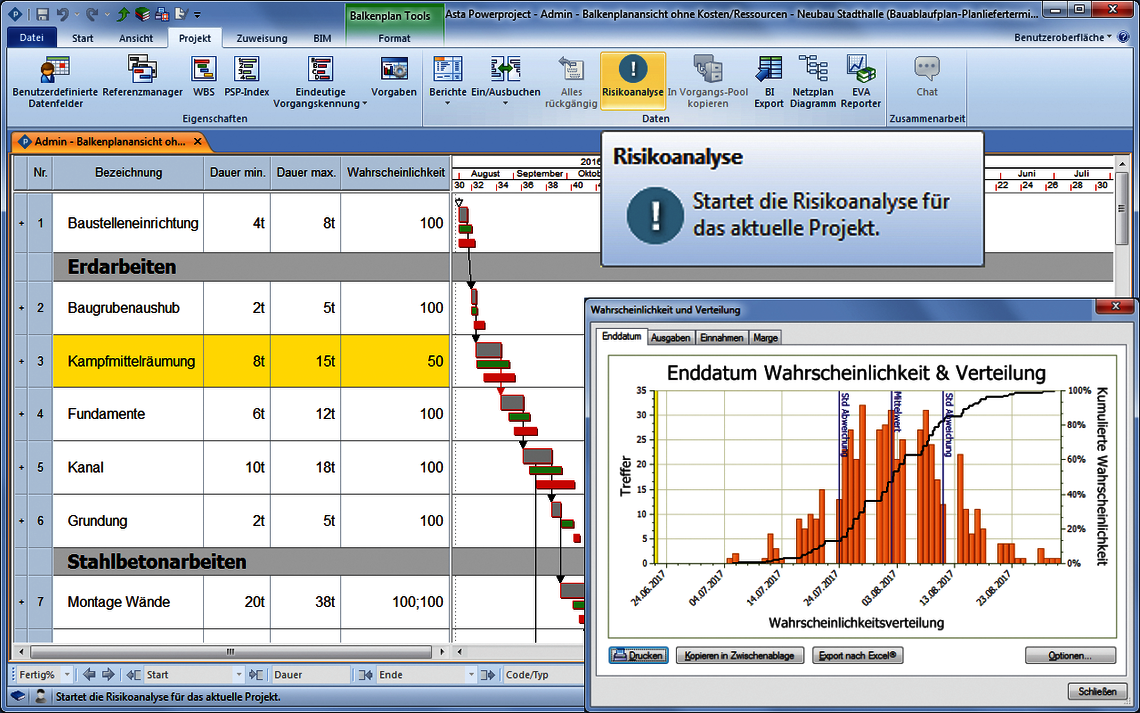Switch to the BIM ribbon tab
Screen dimensions: 1140x713
tap(322, 38)
